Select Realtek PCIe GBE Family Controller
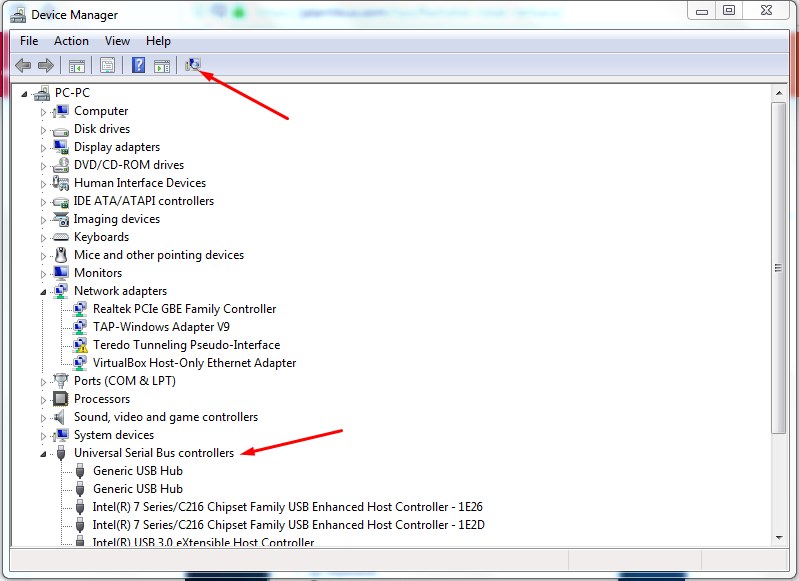This screenshot has height=581, width=799. click(184, 309)
